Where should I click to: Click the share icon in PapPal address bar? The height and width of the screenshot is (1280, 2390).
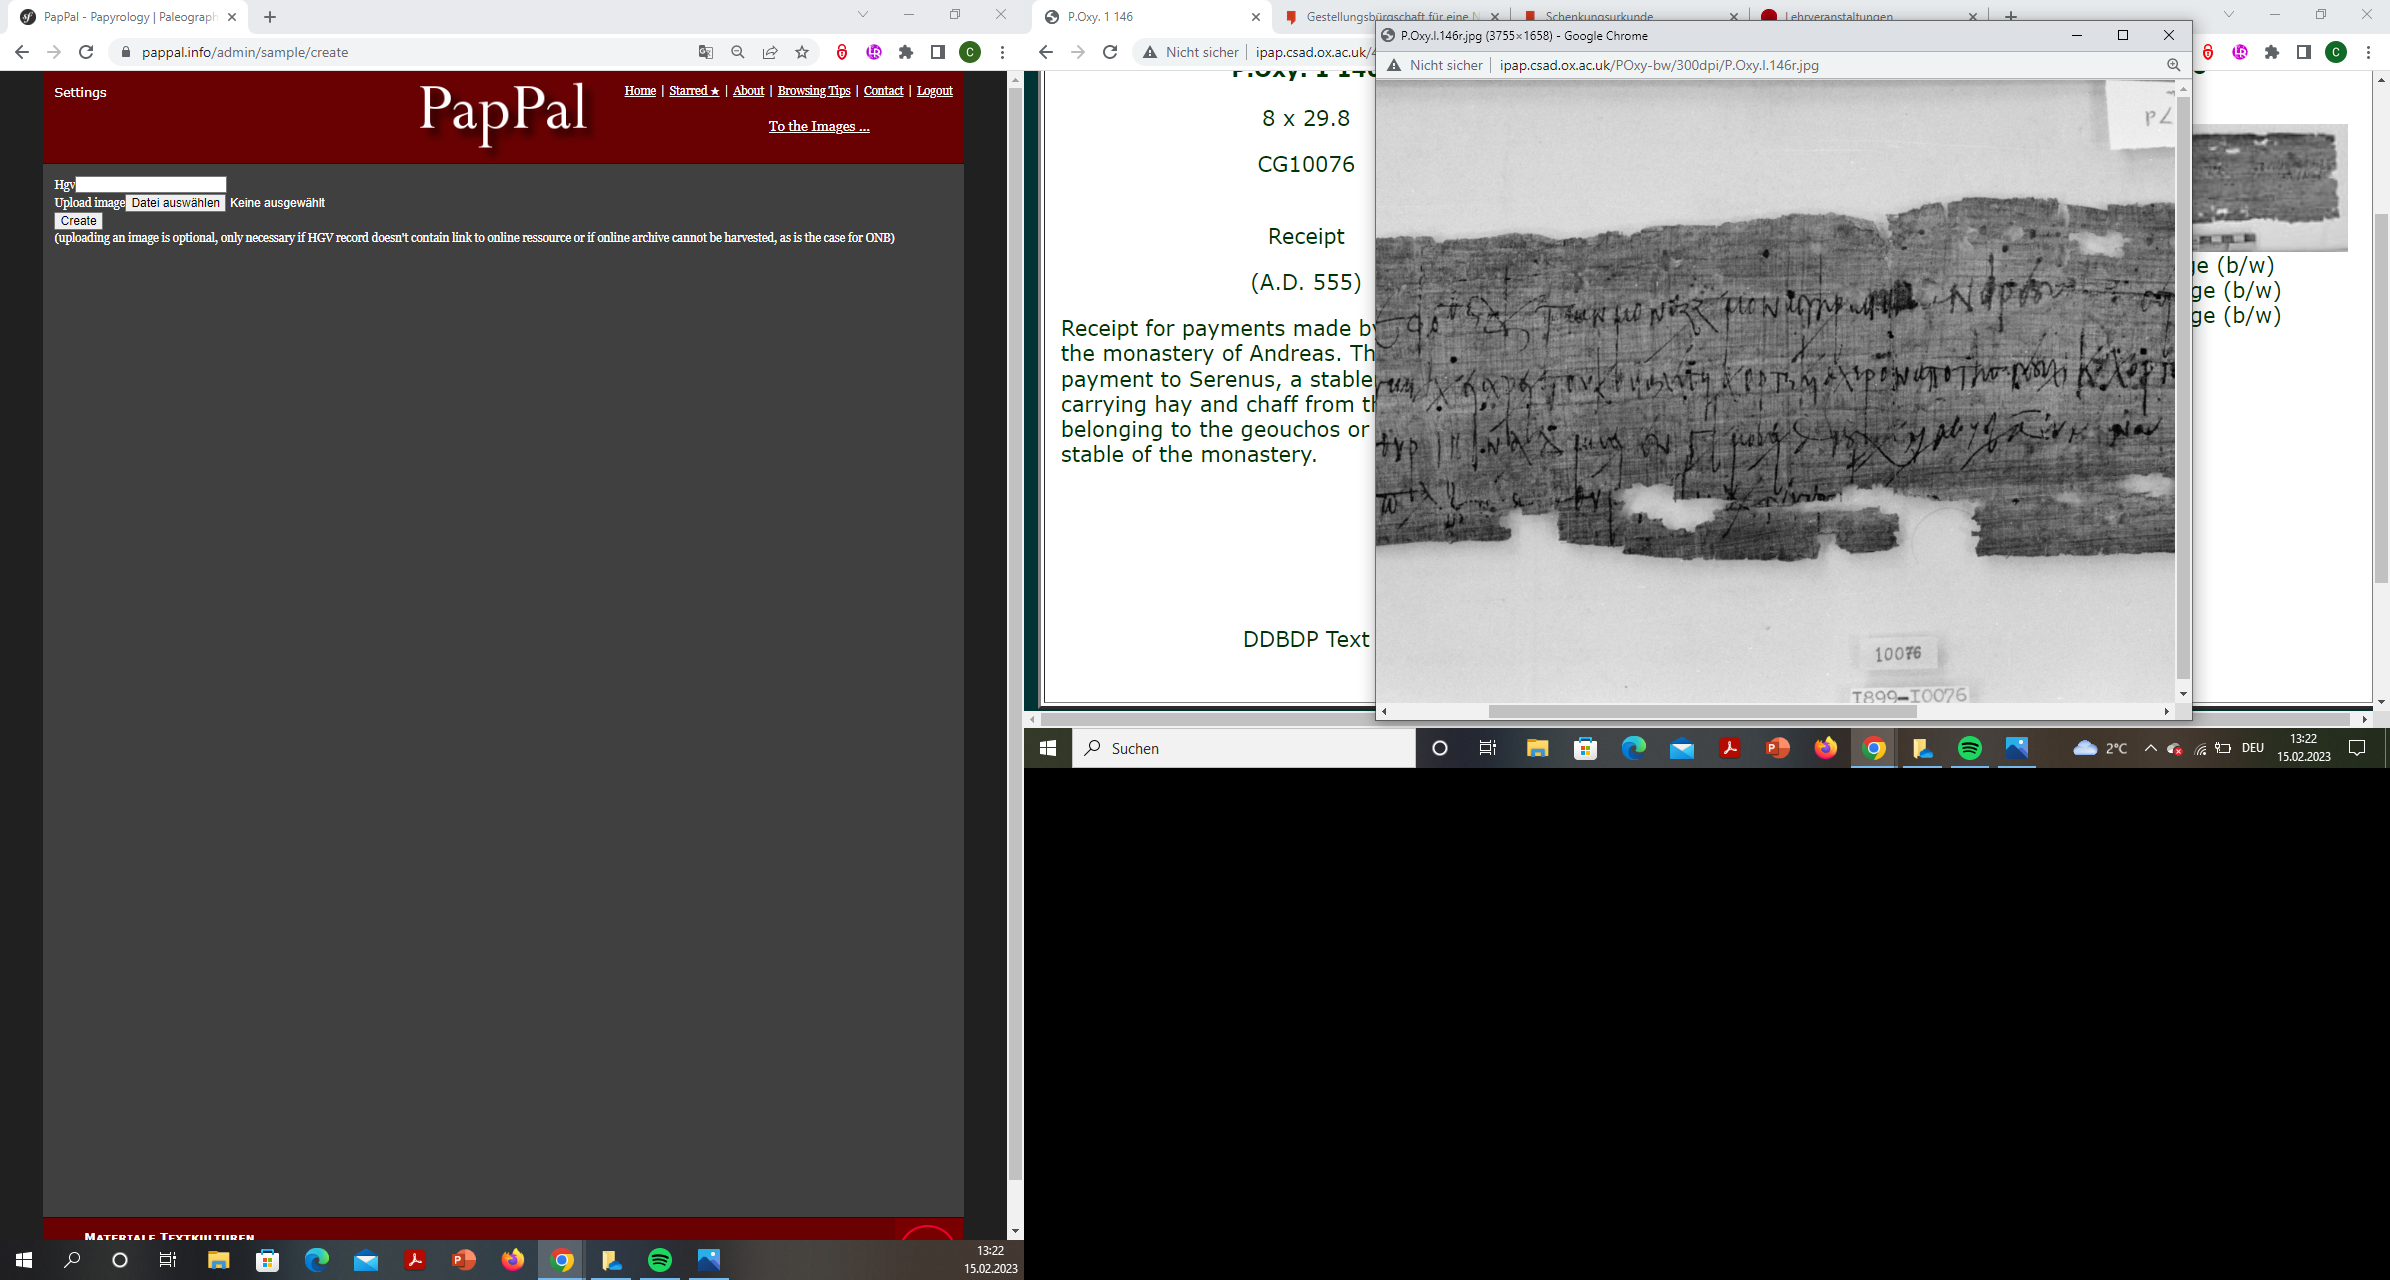pyautogui.click(x=770, y=52)
